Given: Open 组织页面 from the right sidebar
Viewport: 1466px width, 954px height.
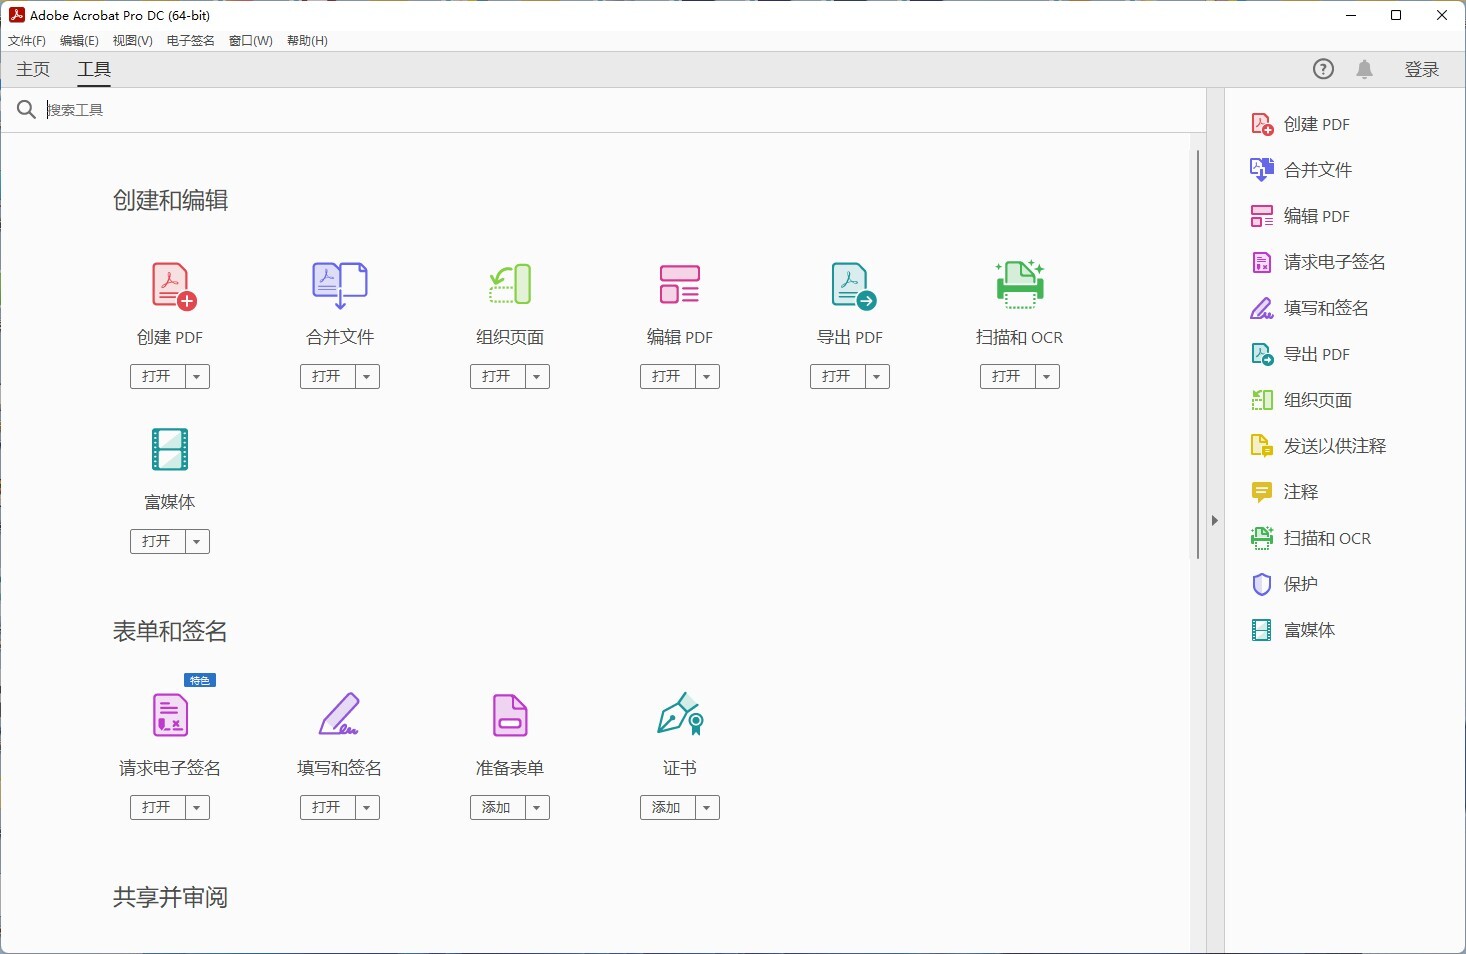Looking at the screenshot, I should point(1301,400).
